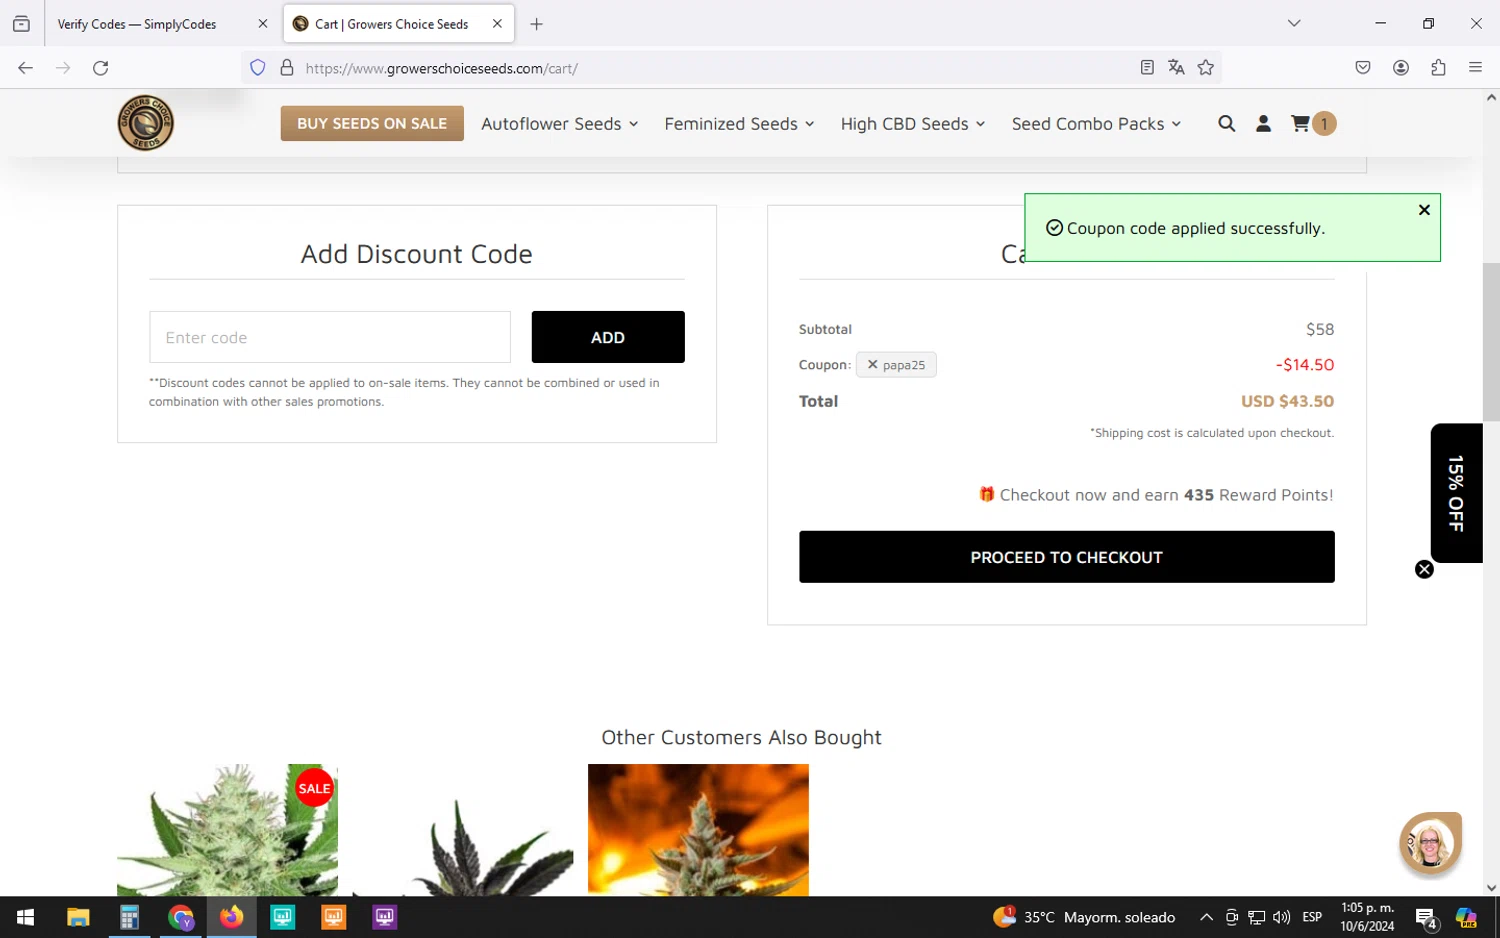Open the dark-leaf plant product thumbnail
The width and height of the screenshot is (1500, 938).
(x=463, y=830)
